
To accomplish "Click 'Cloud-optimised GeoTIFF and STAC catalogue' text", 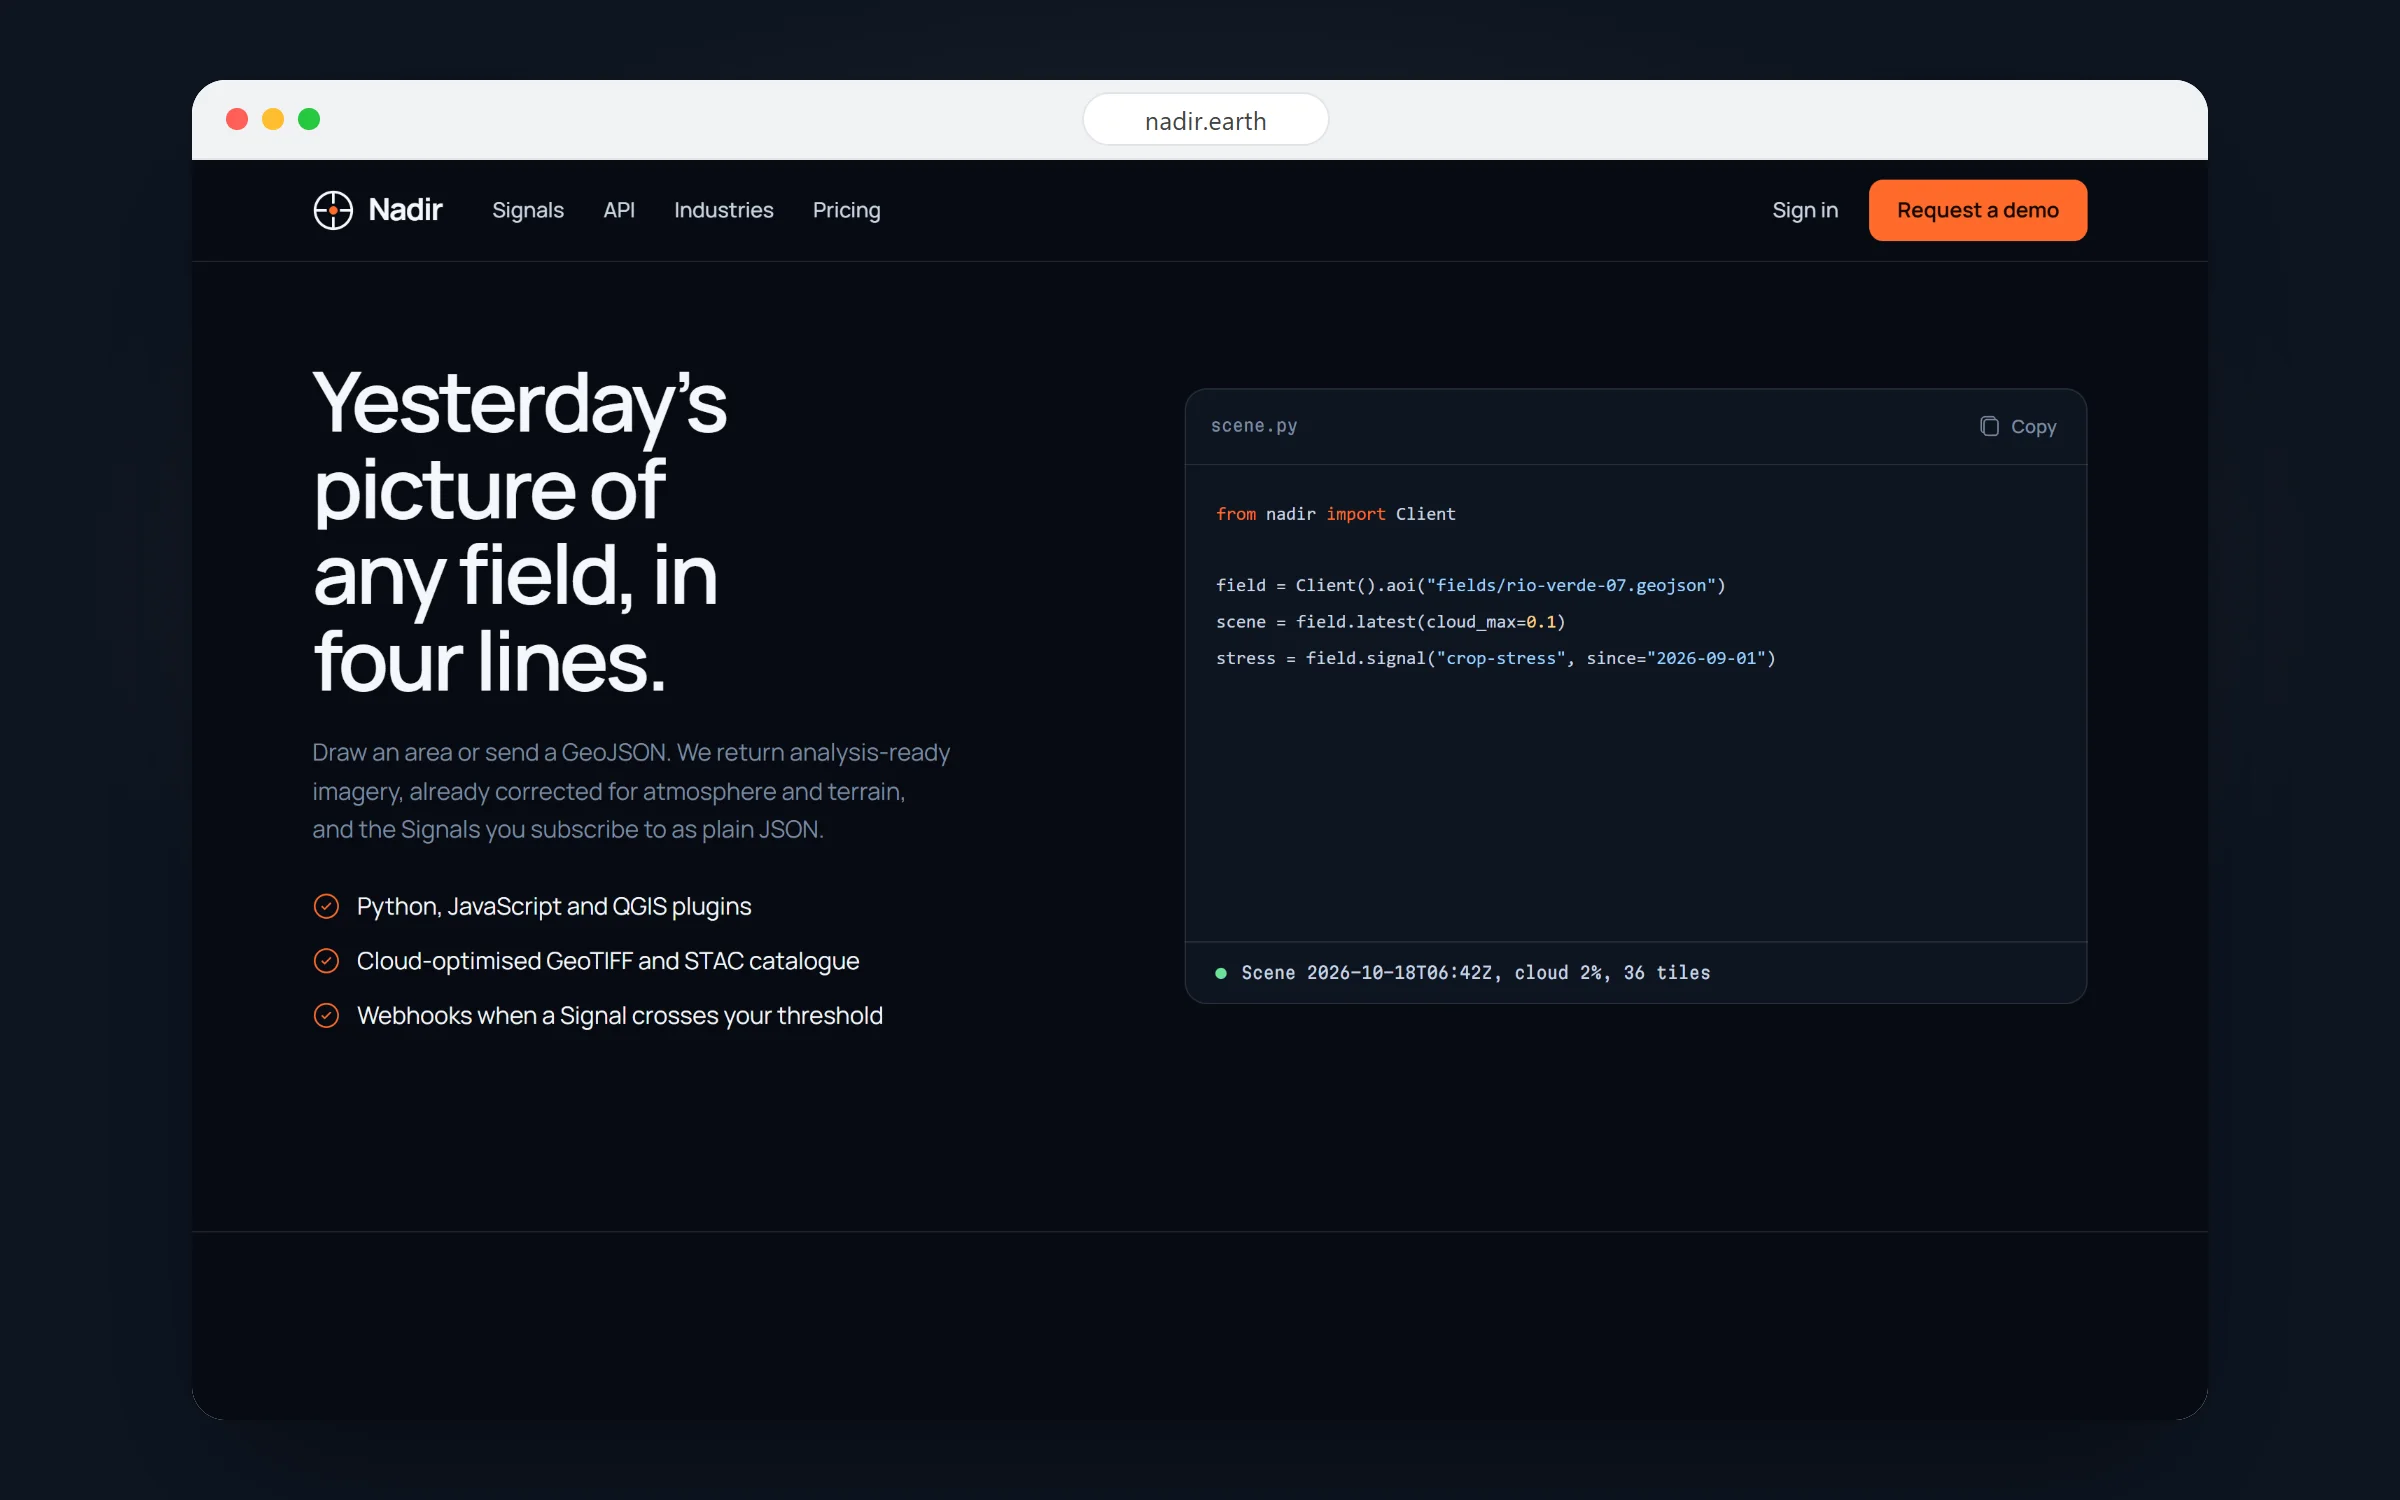I will 608,961.
